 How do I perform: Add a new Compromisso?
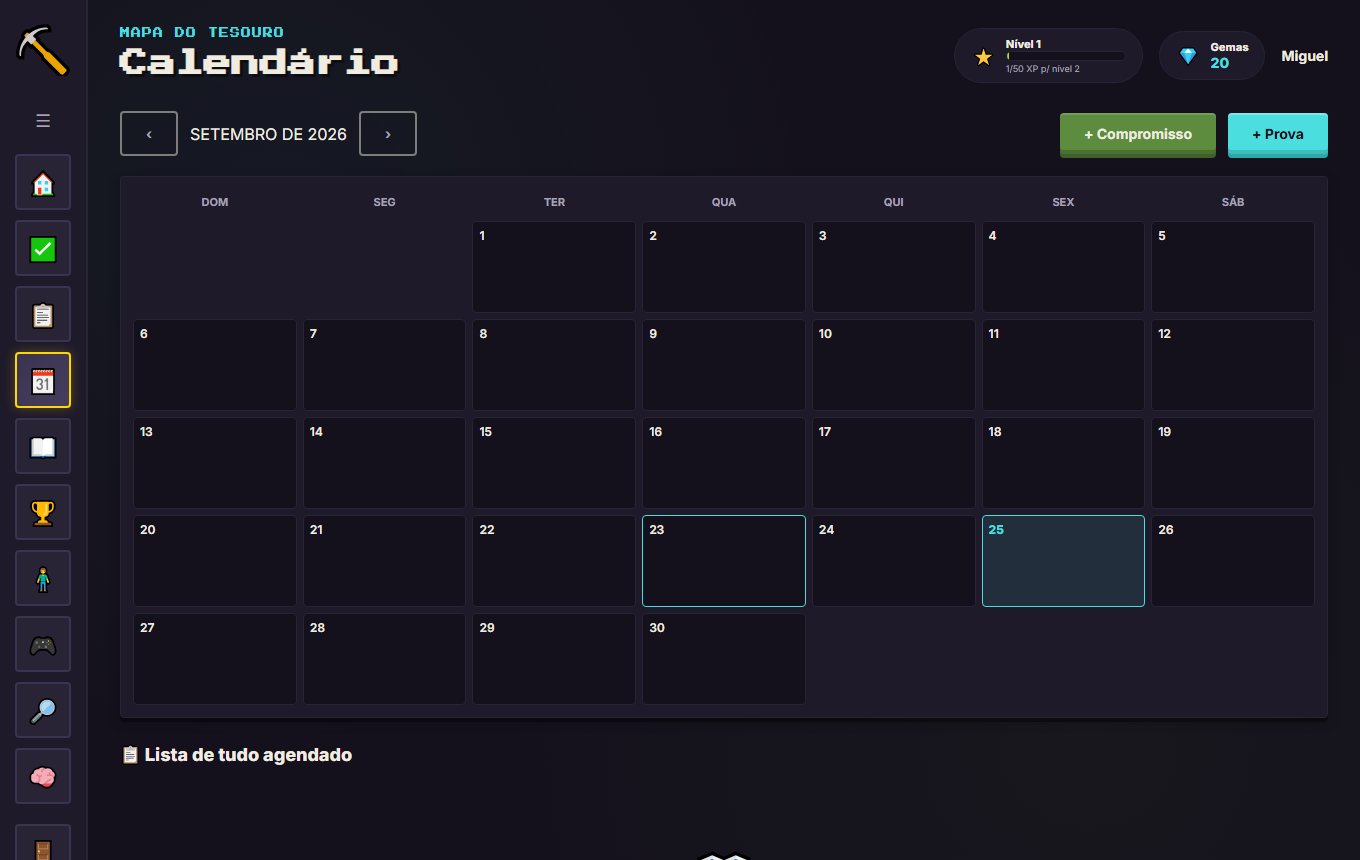(1138, 134)
